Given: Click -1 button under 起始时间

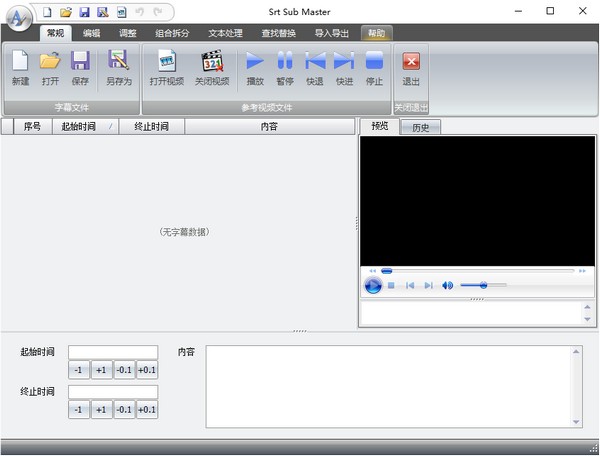Looking at the screenshot, I should [x=79, y=370].
